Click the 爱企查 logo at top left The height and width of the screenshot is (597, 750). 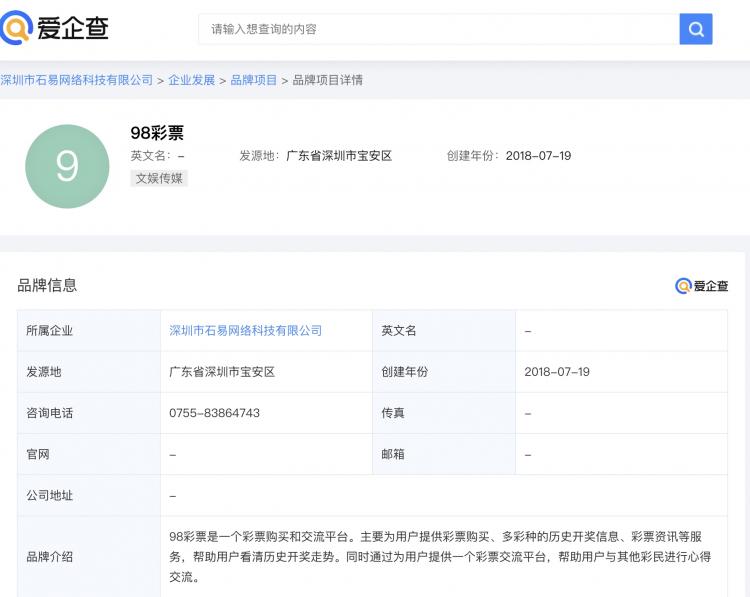click(x=55, y=28)
